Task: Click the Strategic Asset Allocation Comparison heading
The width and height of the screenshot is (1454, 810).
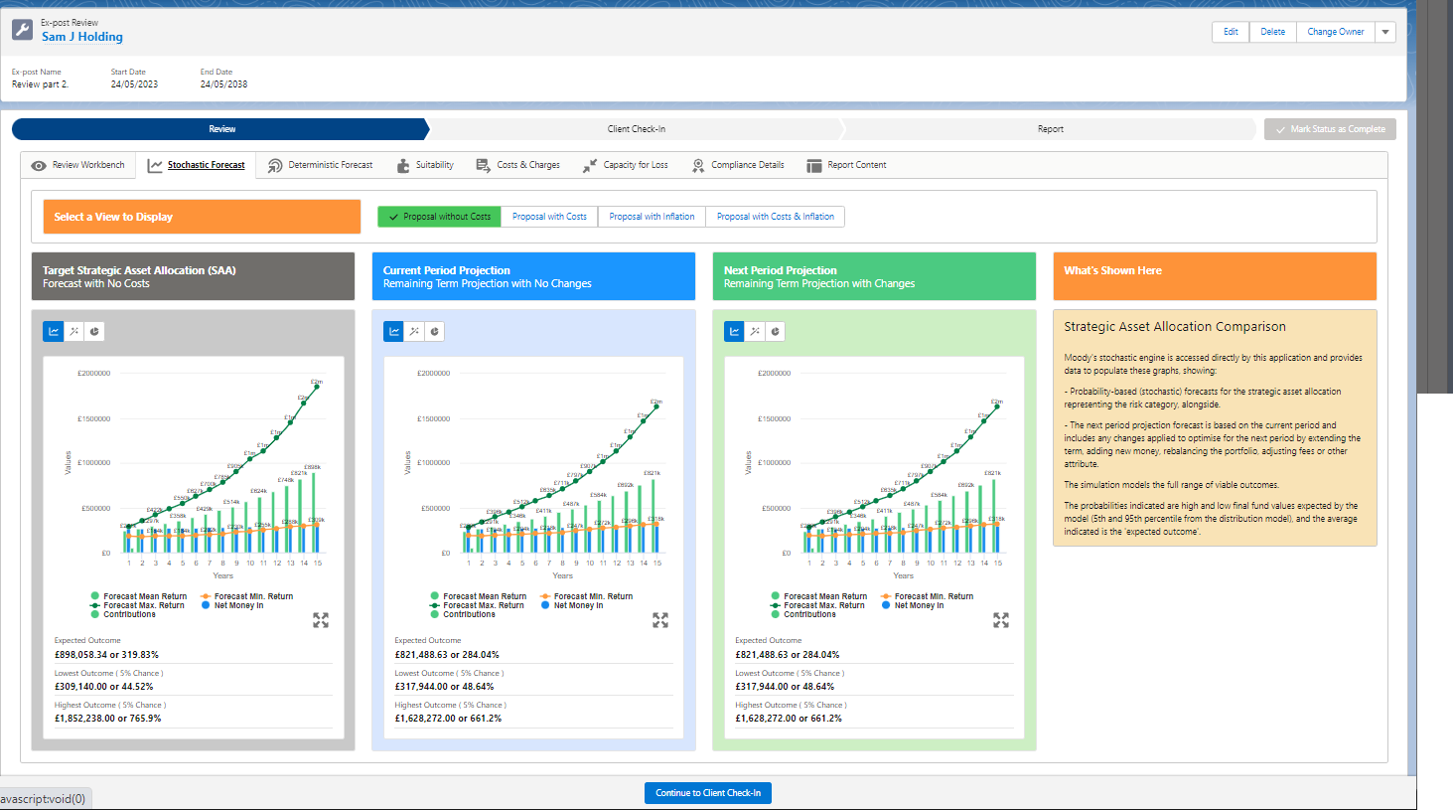Action: [1175, 327]
